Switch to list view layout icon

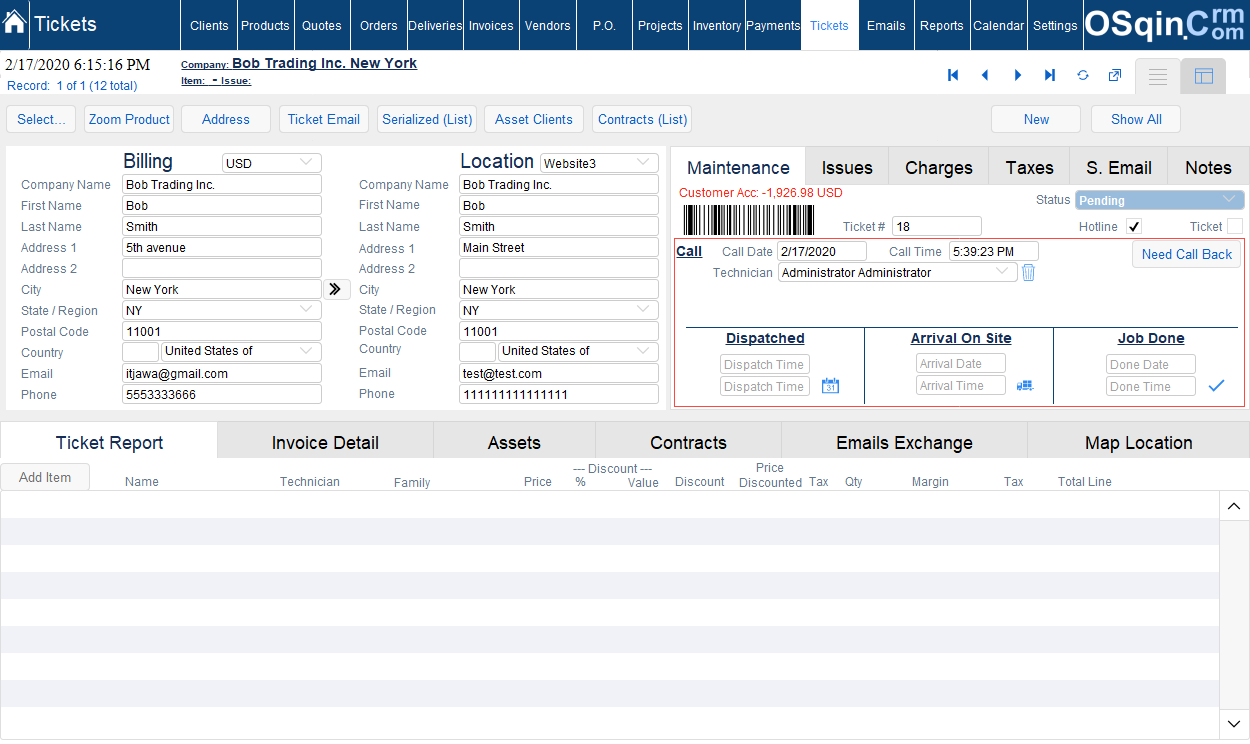tap(1158, 76)
